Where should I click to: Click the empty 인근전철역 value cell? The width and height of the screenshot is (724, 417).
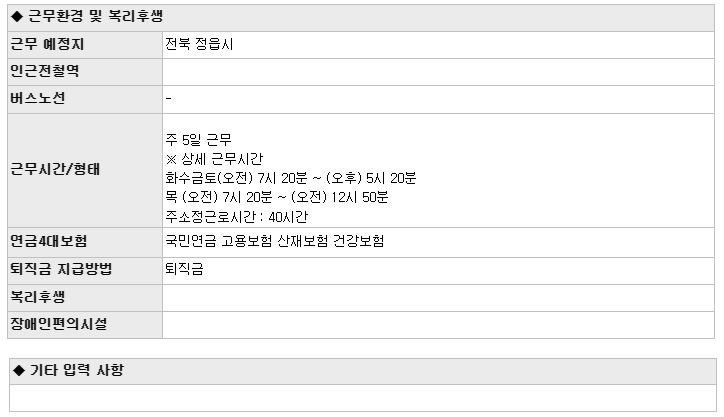tap(438, 72)
